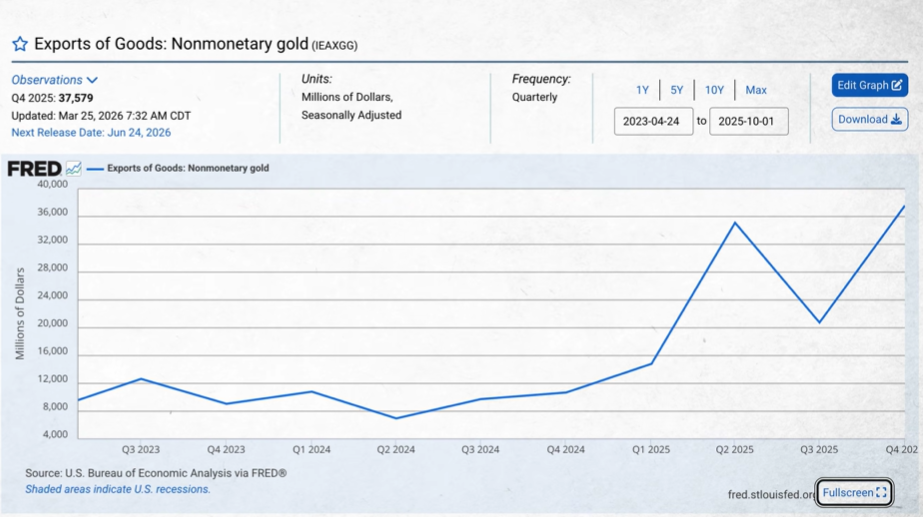Show the Max date range
The image size is (923, 517).
(756, 90)
